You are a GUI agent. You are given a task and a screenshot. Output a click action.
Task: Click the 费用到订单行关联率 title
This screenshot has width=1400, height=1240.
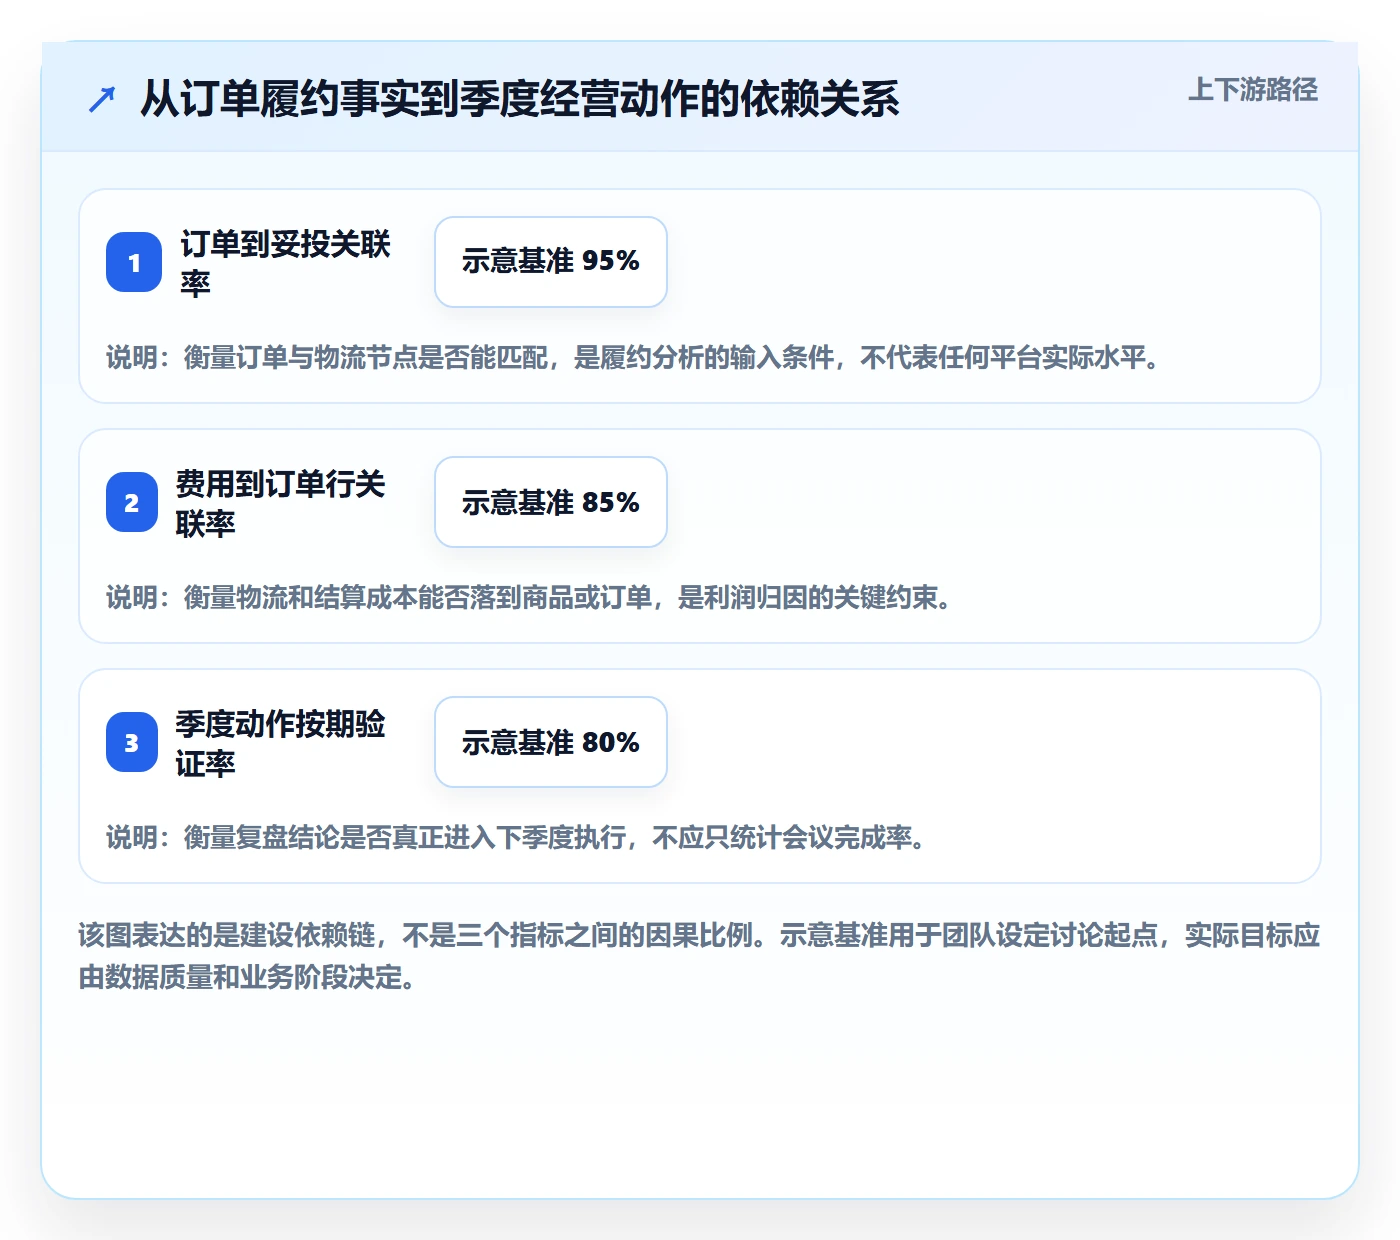click(281, 503)
